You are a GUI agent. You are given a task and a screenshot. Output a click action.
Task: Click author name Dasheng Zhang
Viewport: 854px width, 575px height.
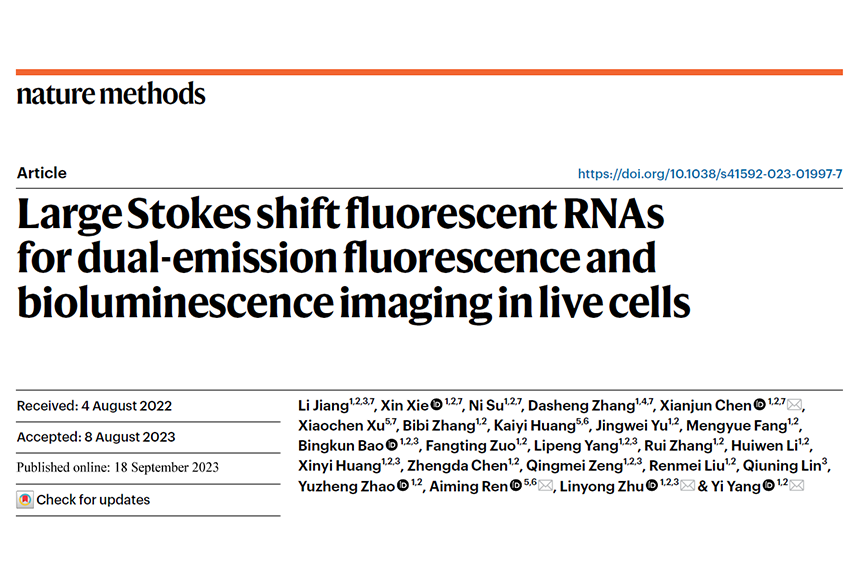click(582, 406)
